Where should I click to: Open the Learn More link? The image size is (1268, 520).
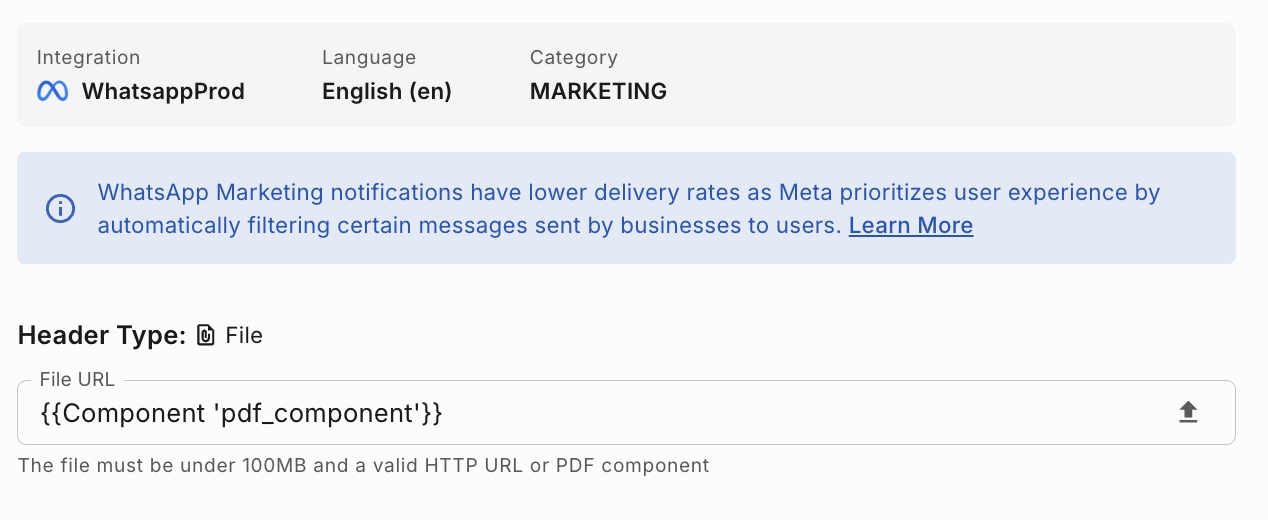[910, 226]
